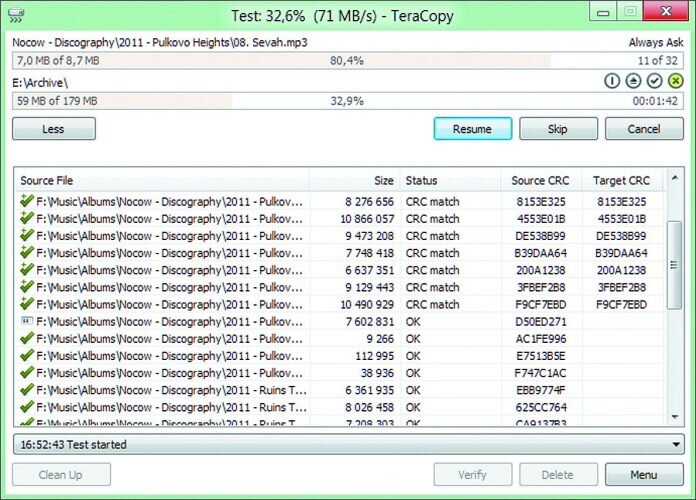Skip the current file
This screenshot has width=696, height=500.
tap(558, 129)
